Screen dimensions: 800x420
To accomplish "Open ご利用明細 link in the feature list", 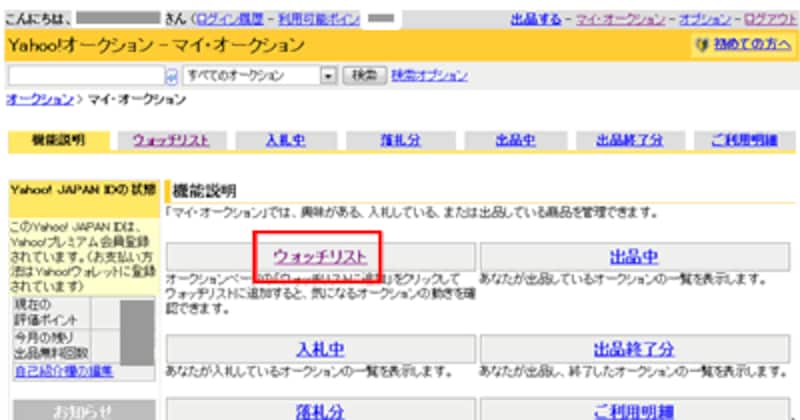I will [x=634, y=411].
